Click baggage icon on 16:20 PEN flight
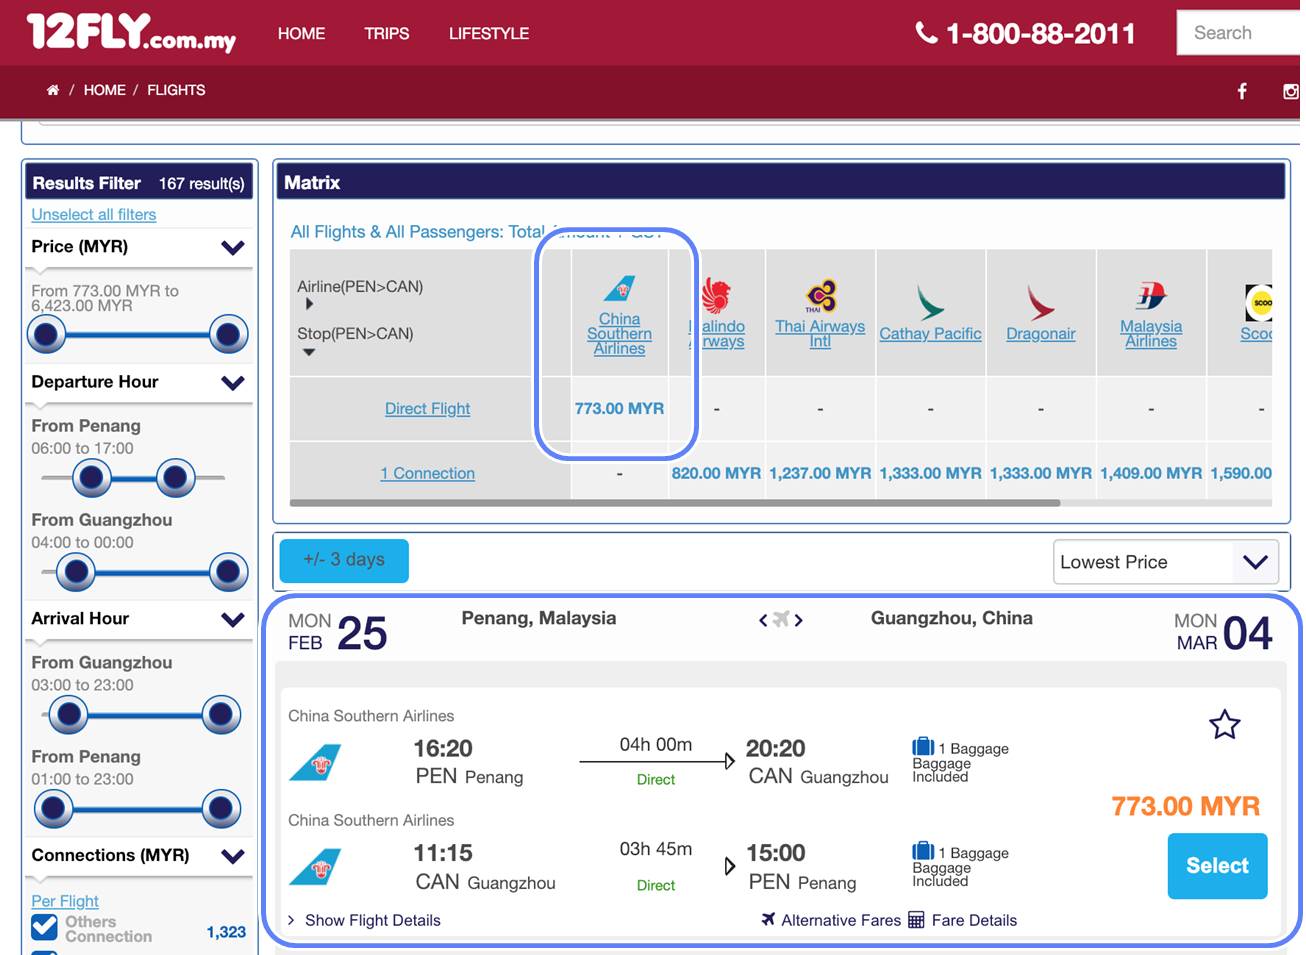This screenshot has height=955, width=1306. pos(923,746)
